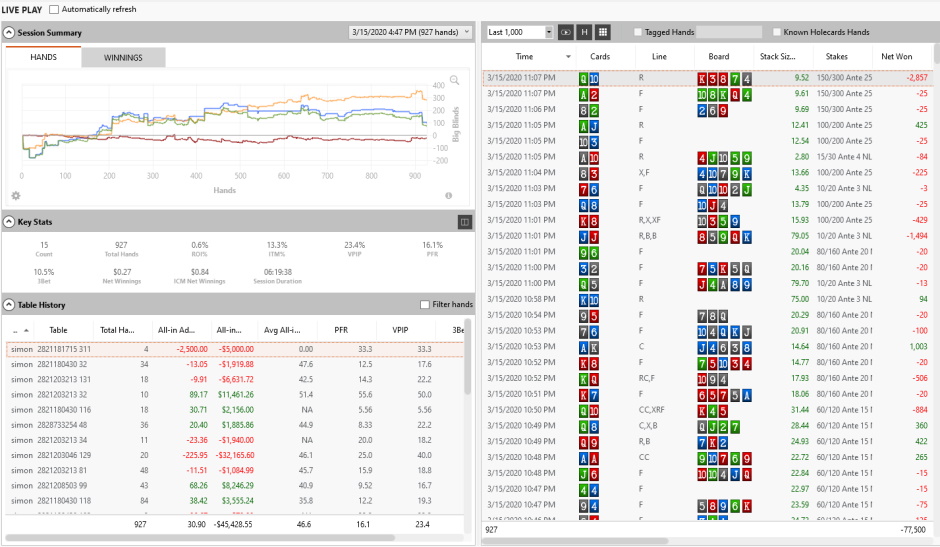
Task: Select table row simon 2821181715 311
Action: (x=234, y=349)
